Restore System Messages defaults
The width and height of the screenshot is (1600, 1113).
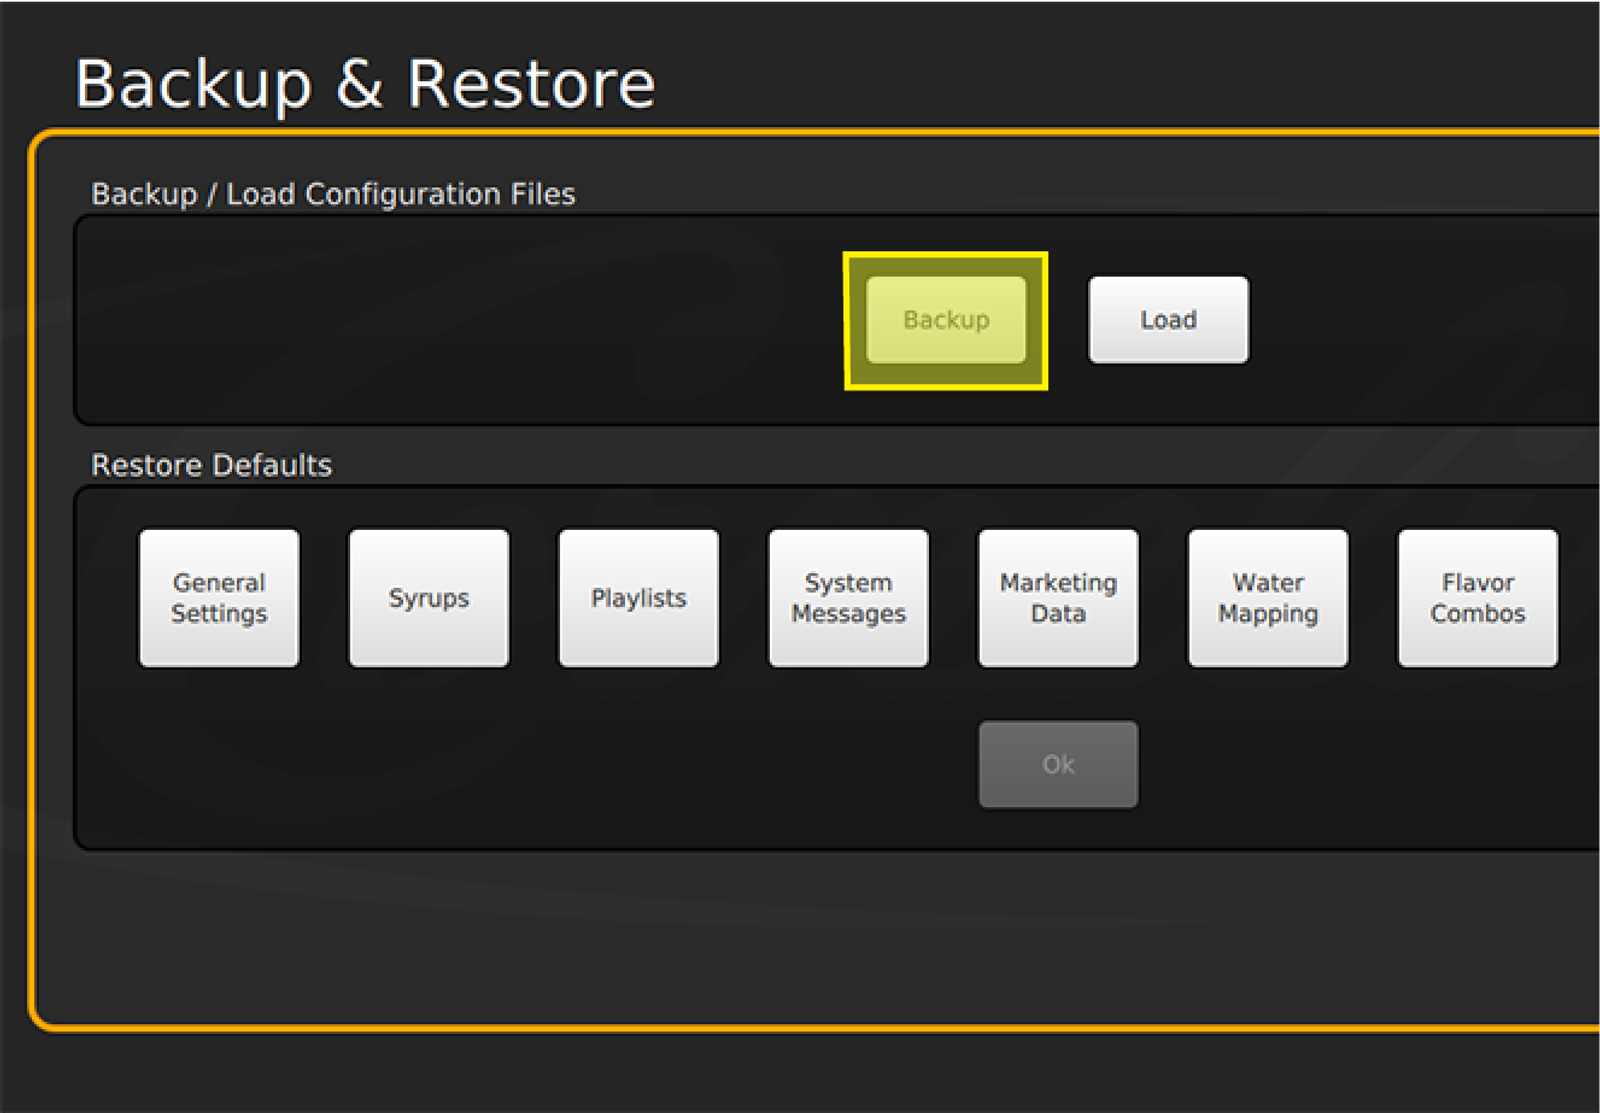848,598
